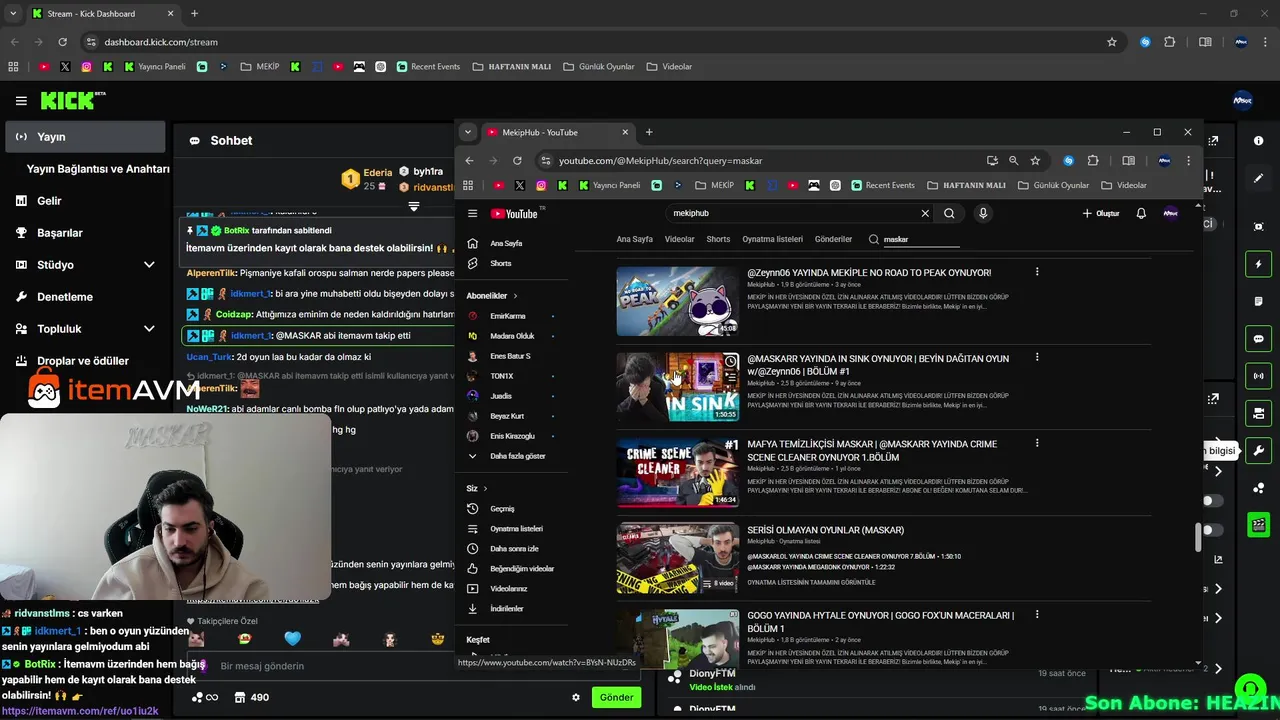Open YouTube account avatar menu
Viewport: 1280px width, 720px height.
tap(1171, 213)
